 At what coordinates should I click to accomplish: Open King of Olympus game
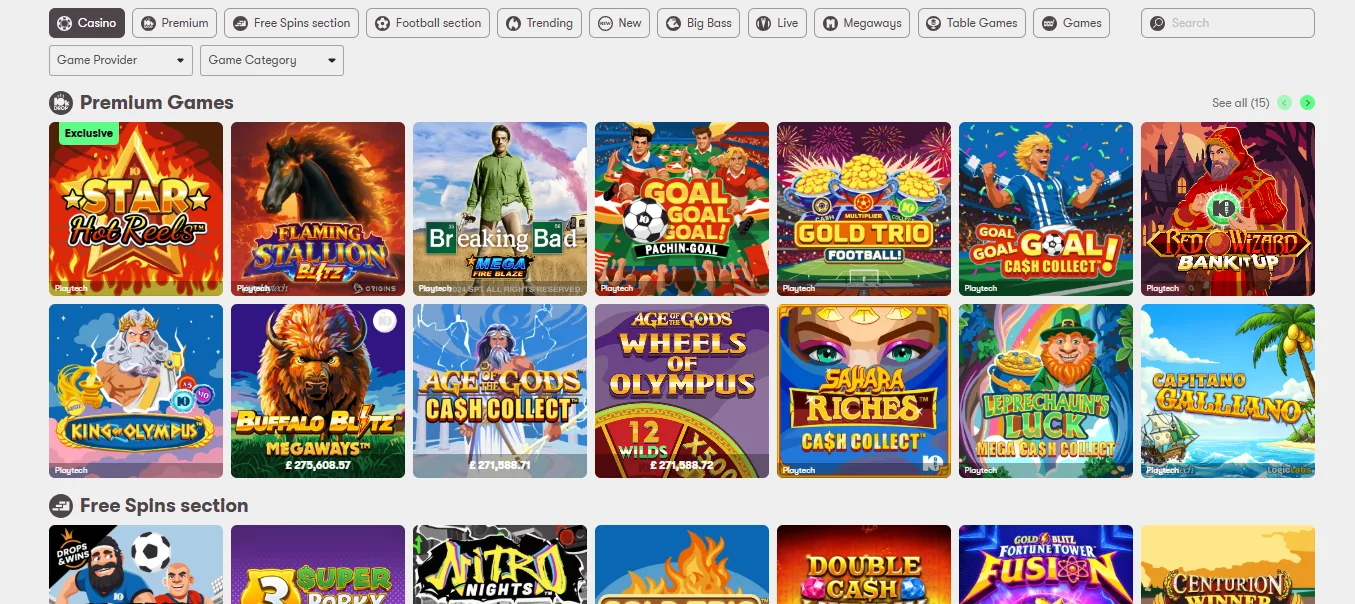click(136, 391)
